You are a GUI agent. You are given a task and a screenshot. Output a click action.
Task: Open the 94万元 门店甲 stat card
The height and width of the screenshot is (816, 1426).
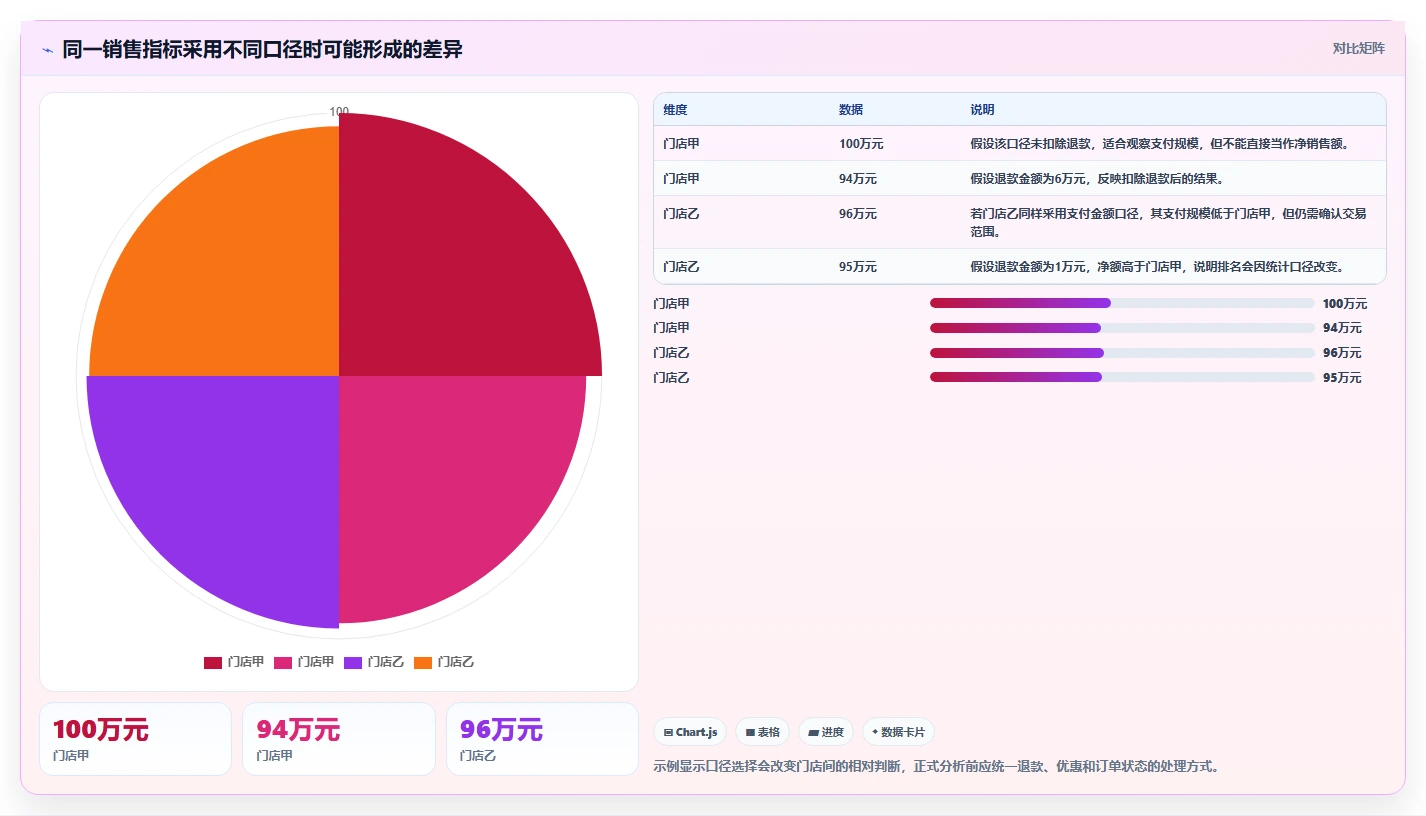(x=339, y=739)
